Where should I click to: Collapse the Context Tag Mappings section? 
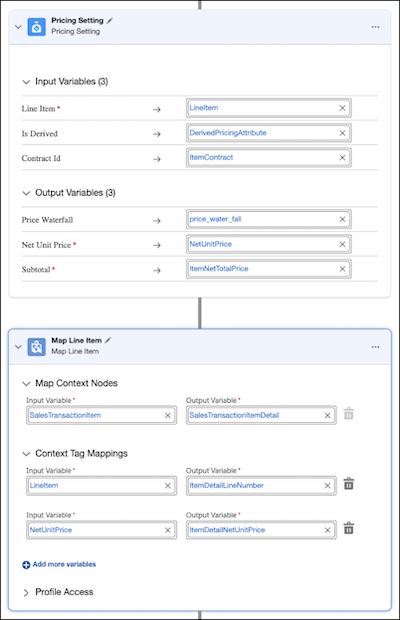click(x=26, y=454)
